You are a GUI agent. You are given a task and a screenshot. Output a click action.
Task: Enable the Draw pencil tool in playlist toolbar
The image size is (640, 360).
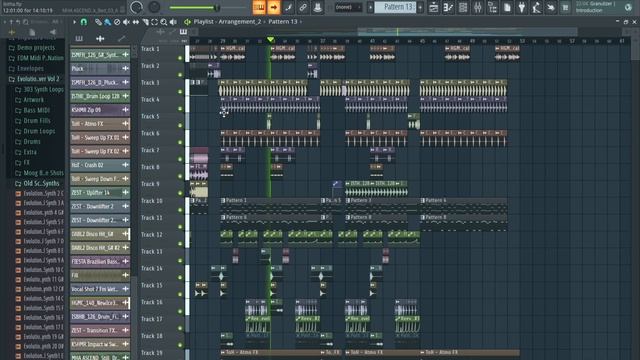click(x=98, y=22)
